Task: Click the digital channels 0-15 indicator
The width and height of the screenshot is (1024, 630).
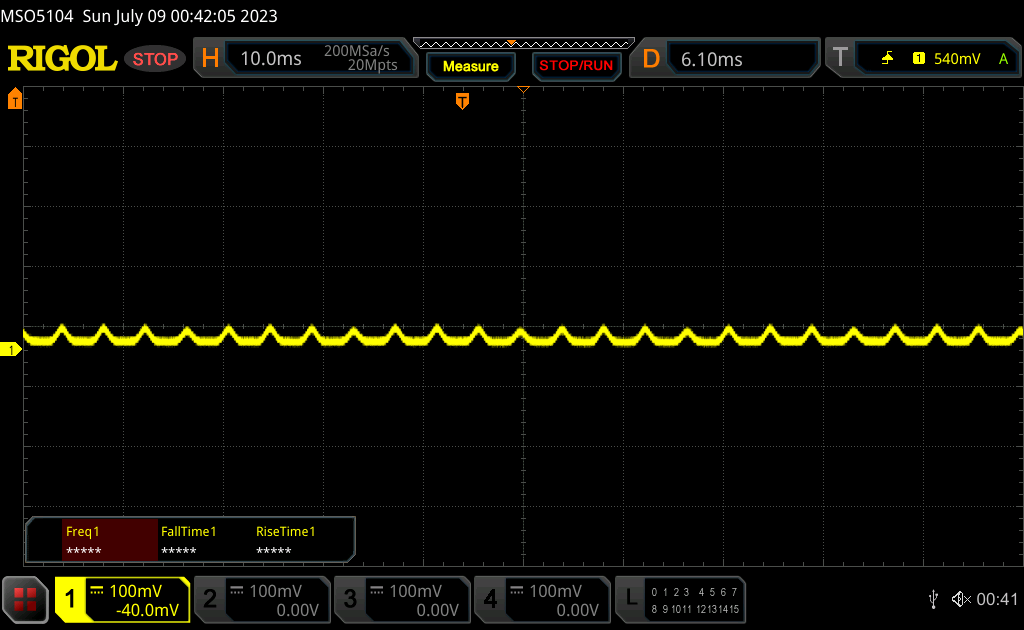Action: (x=695, y=600)
